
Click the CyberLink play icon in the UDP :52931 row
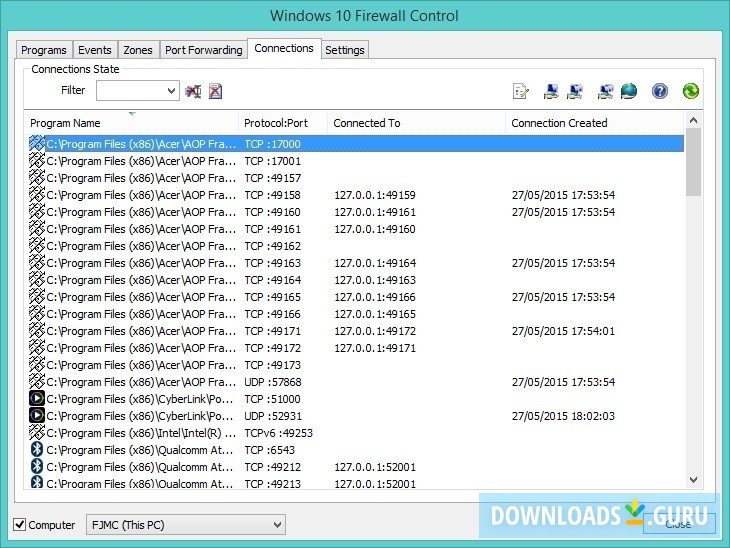[37, 416]
